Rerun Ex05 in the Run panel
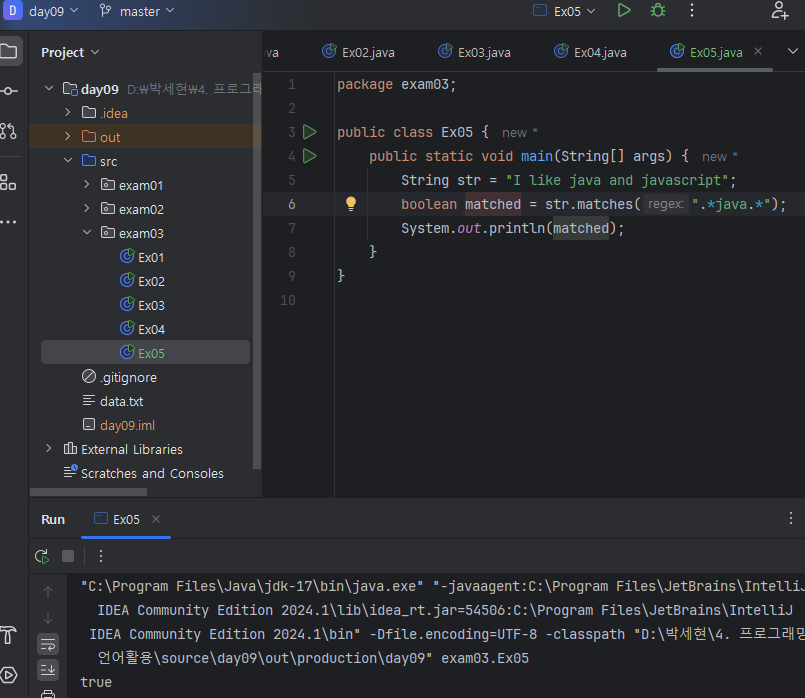Viewport: 805px width, 698px height. point(41,556)
